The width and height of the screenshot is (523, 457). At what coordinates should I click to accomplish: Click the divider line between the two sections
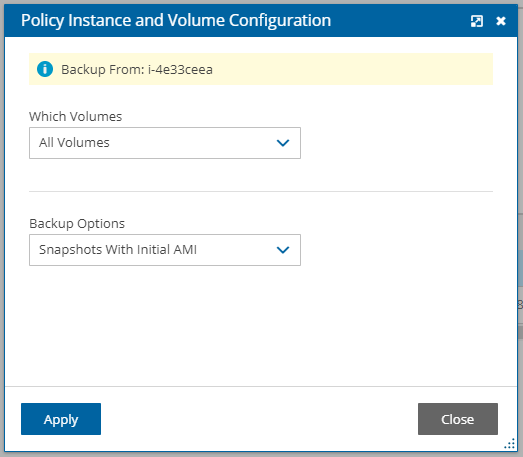click(261, 191)
